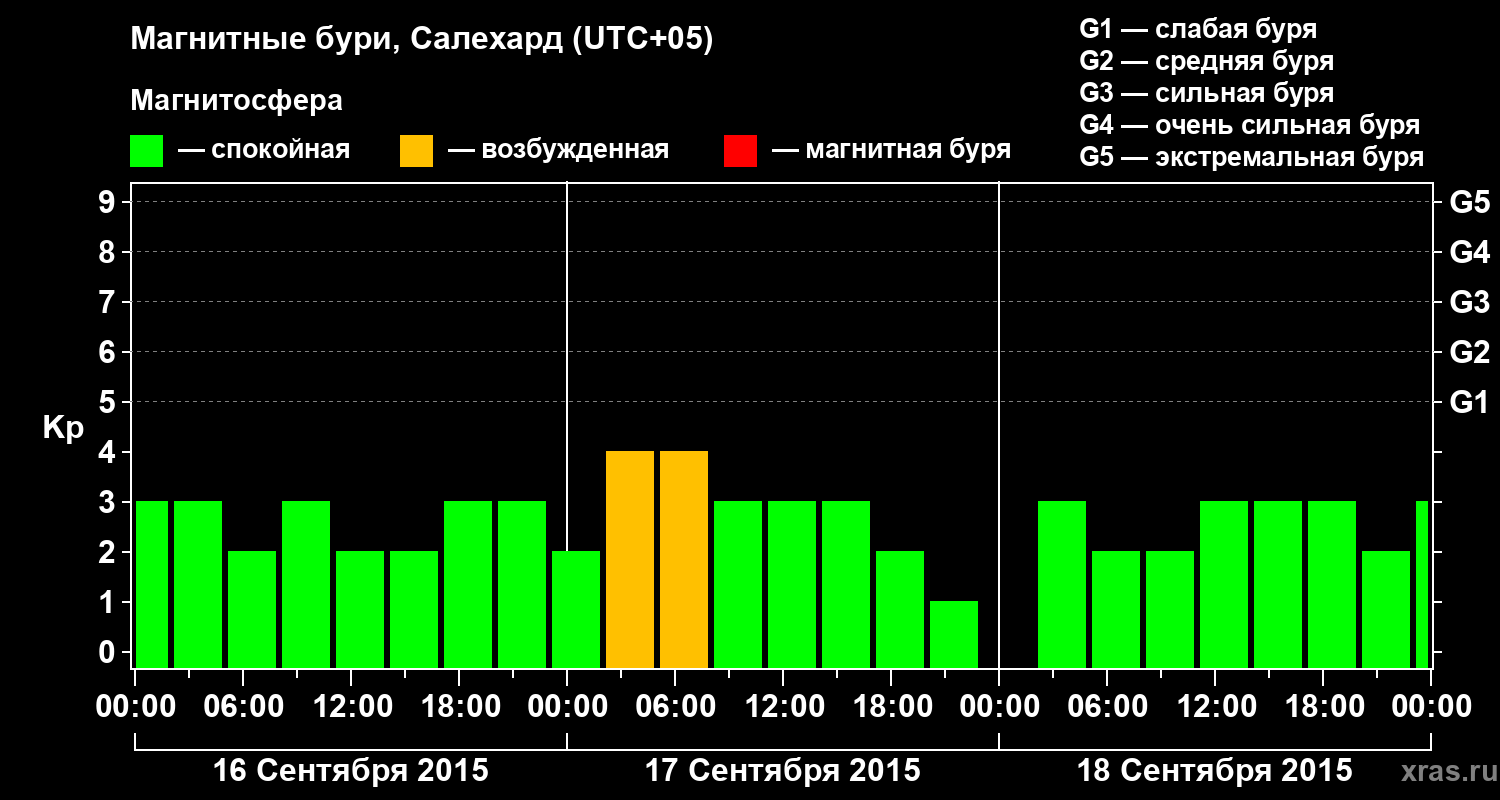Click the 'G4 — очень сильная буря' legend line
This screenshot has height=800, width=1500.
(1250, 125)
